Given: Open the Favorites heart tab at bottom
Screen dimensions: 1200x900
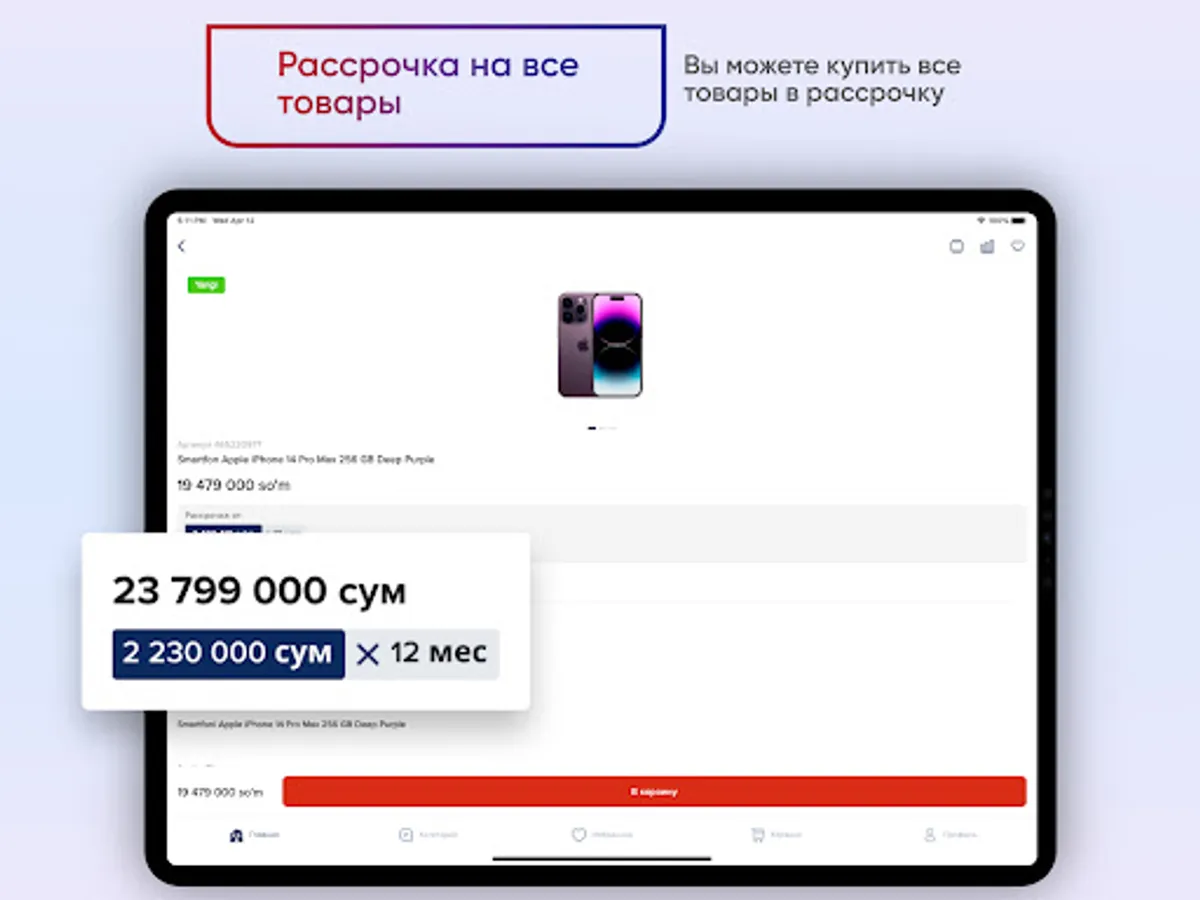Looking at the screenshot, I should tap(601, 835).
